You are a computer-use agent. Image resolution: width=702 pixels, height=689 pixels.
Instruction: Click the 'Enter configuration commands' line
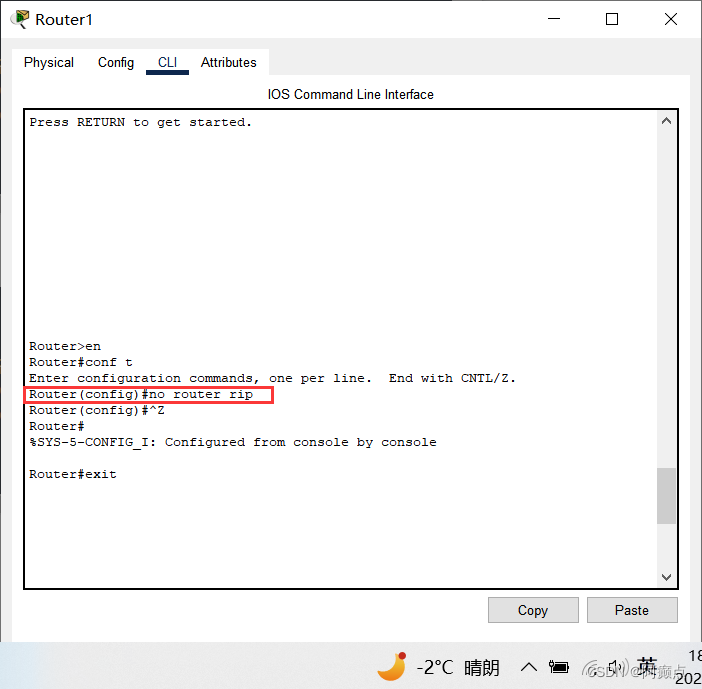click(272, 378)
